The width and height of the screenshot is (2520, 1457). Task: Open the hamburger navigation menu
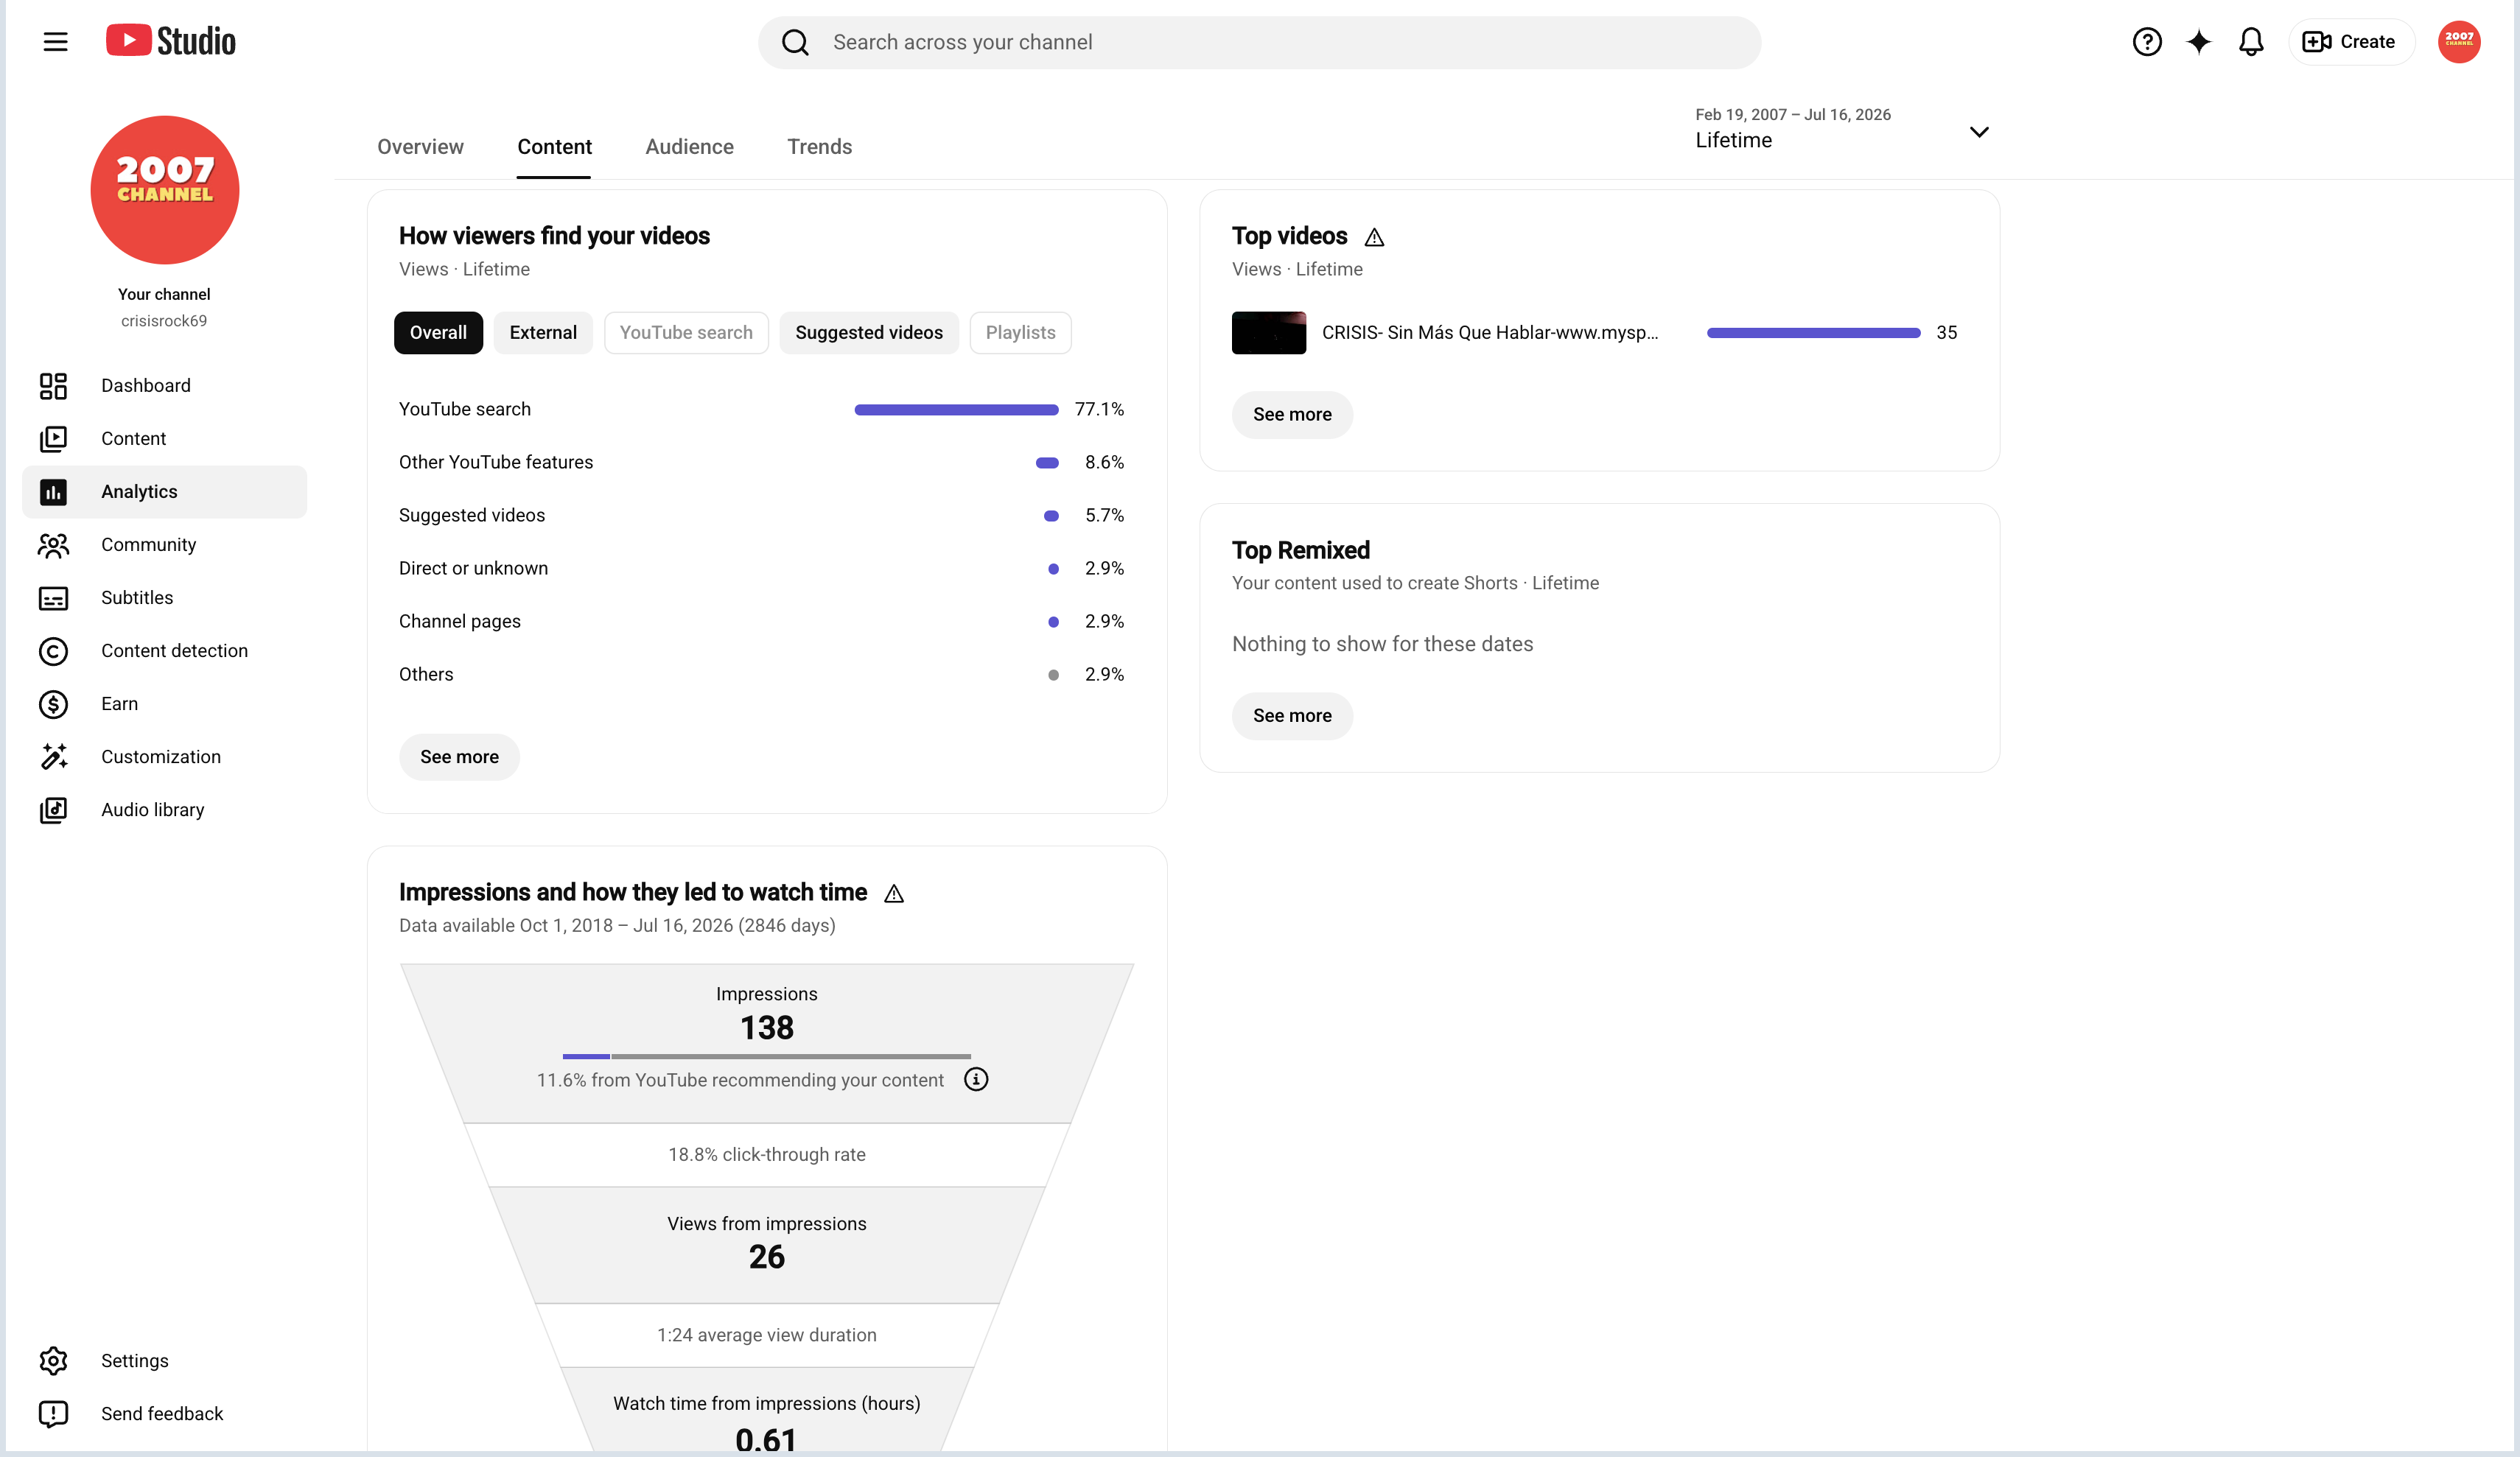click(x=55, y=42)
